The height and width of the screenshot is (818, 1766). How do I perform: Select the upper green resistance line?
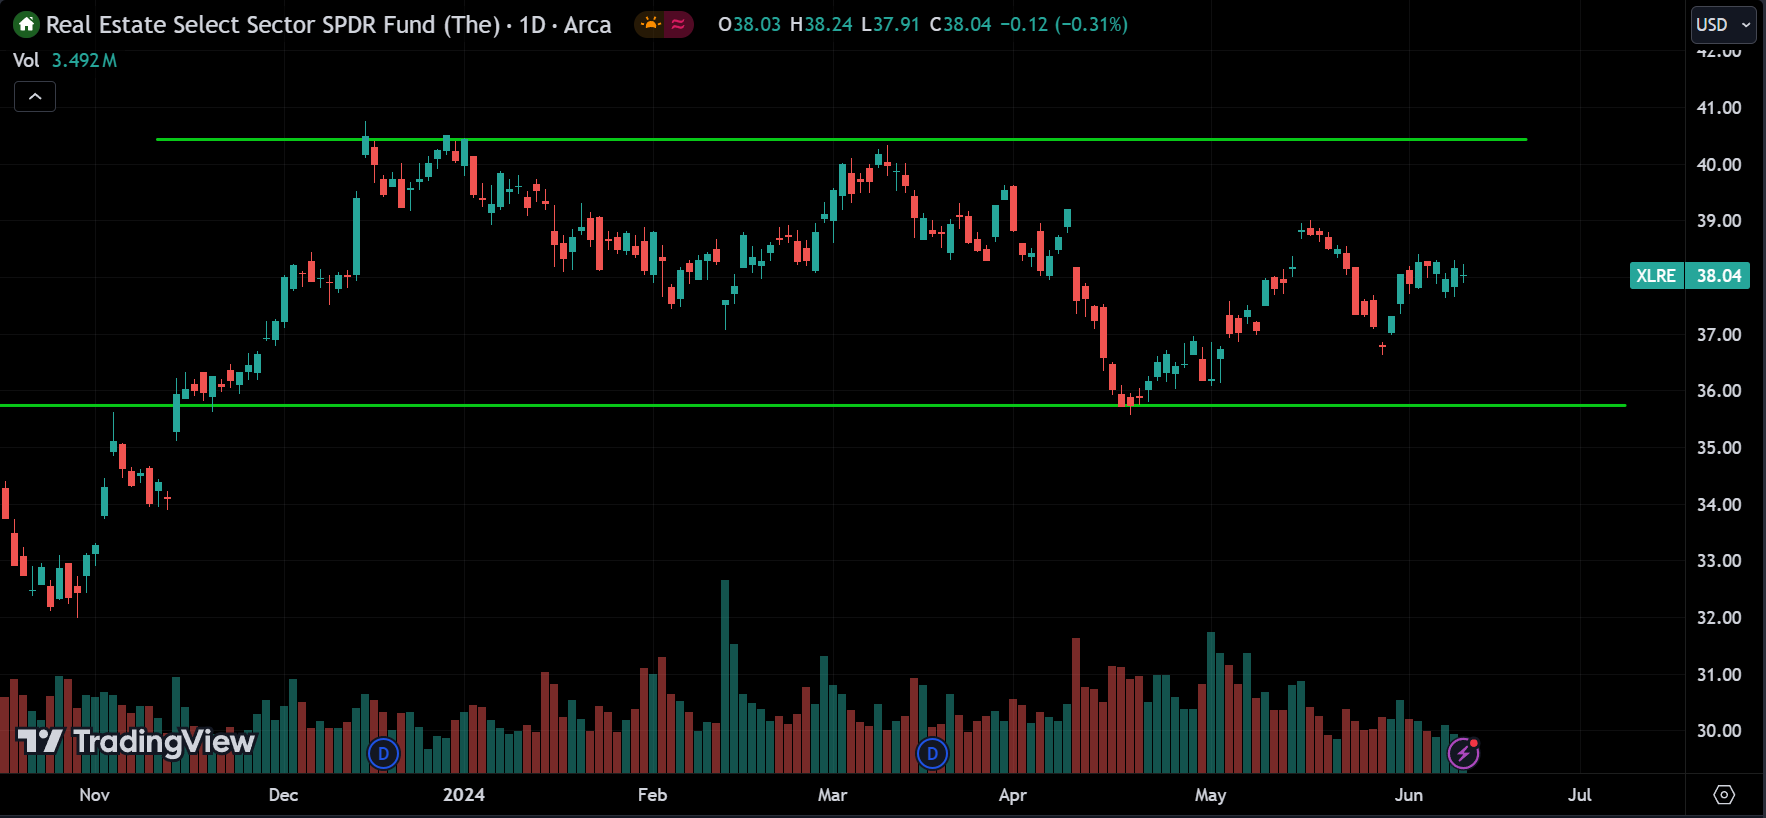(x=841, y=139)
